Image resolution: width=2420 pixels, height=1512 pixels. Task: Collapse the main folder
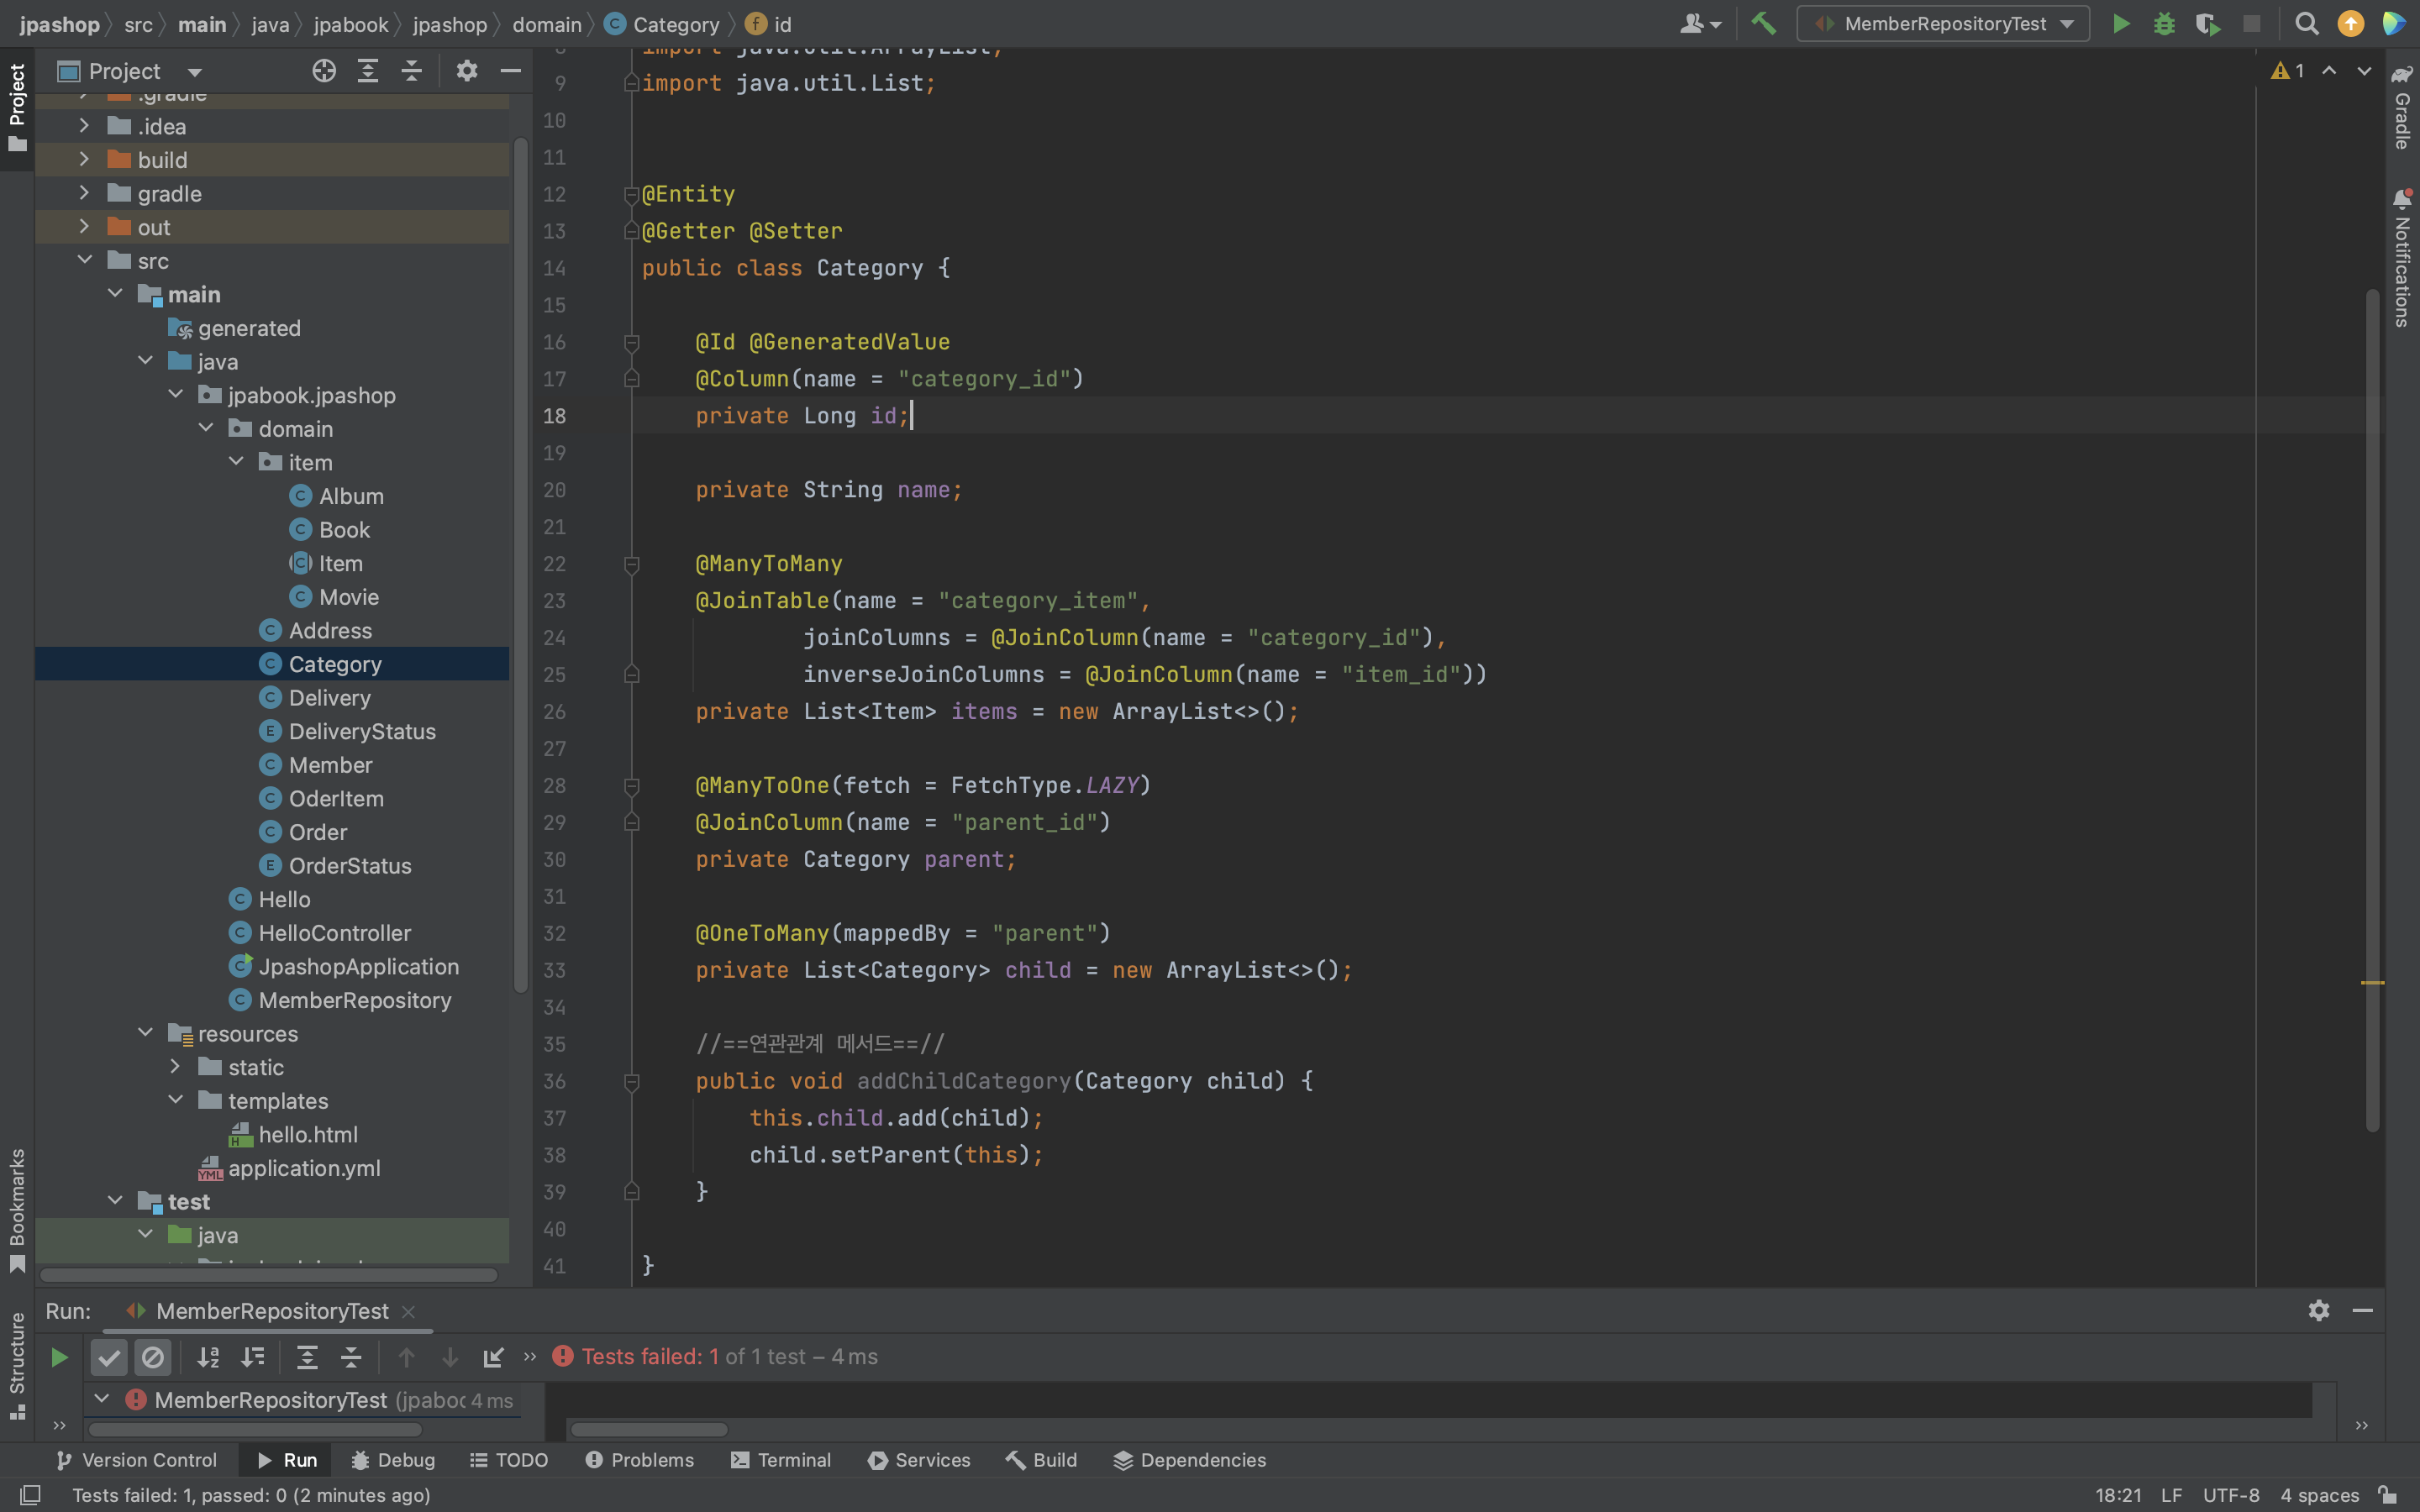pos(115,294)
